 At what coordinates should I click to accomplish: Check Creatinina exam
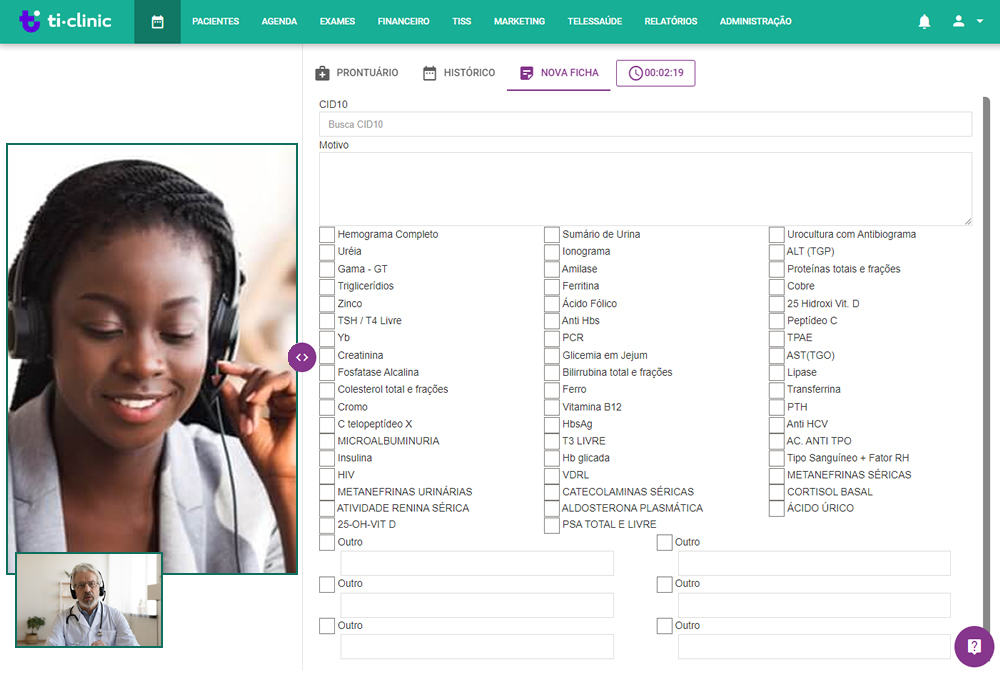coord(327,355)
